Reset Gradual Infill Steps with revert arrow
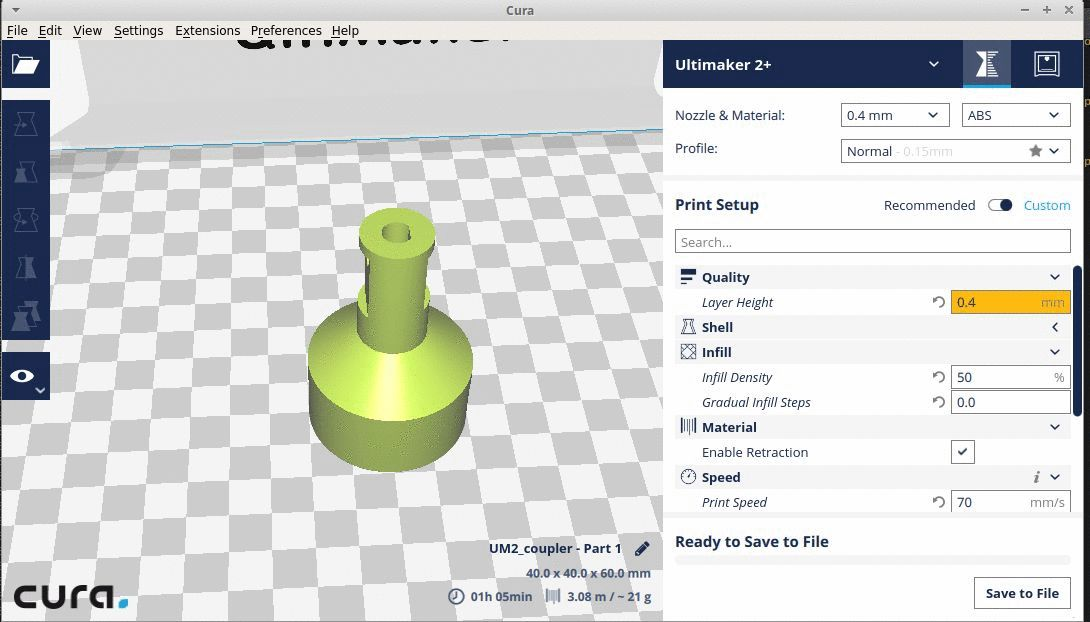The height and width of the screenshot is (622, 1090). coord(938,402)
